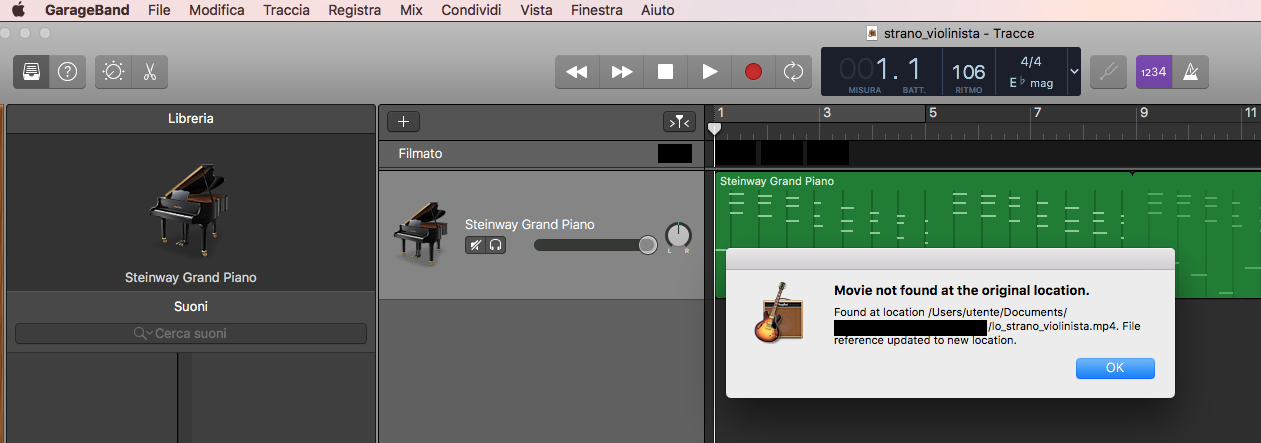Open the Traccia menu
The height and width of the screenshot is (443, 1261).
286,10
